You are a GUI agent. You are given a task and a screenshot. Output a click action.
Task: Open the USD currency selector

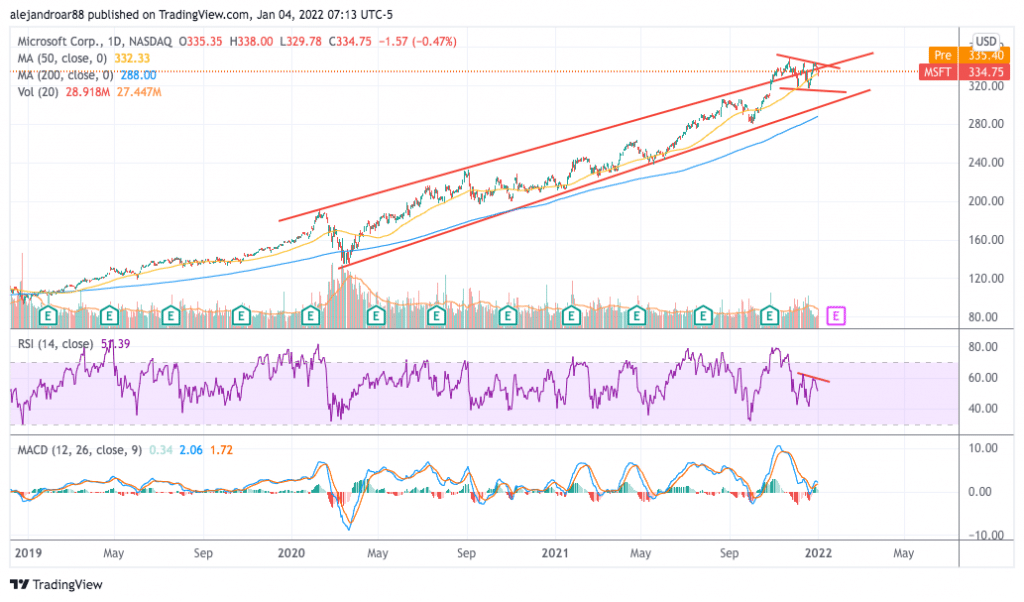985,41
